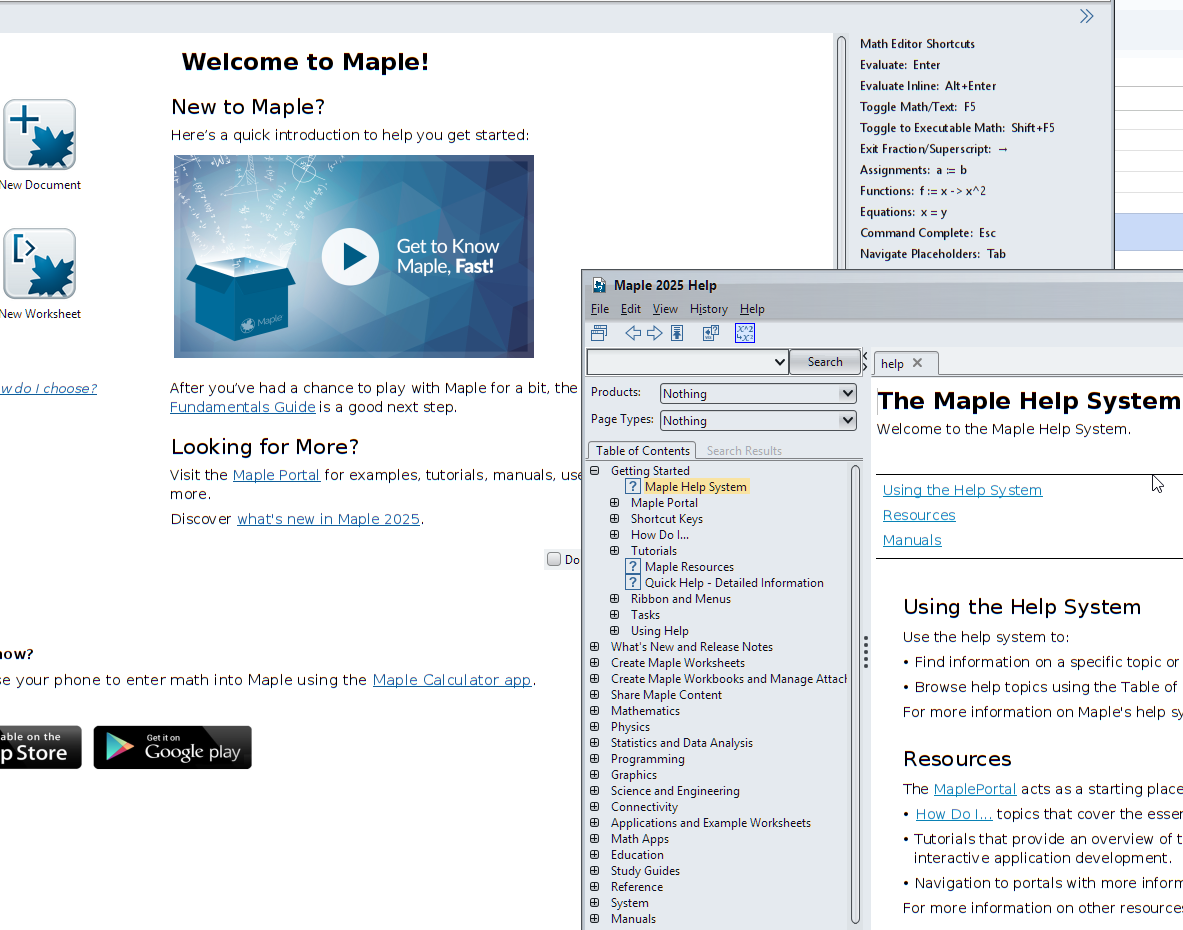Click the help home (up arrow page) toolbar icon
The image size is (1183, 930).
pyautogui.click(x=677, y=333)
